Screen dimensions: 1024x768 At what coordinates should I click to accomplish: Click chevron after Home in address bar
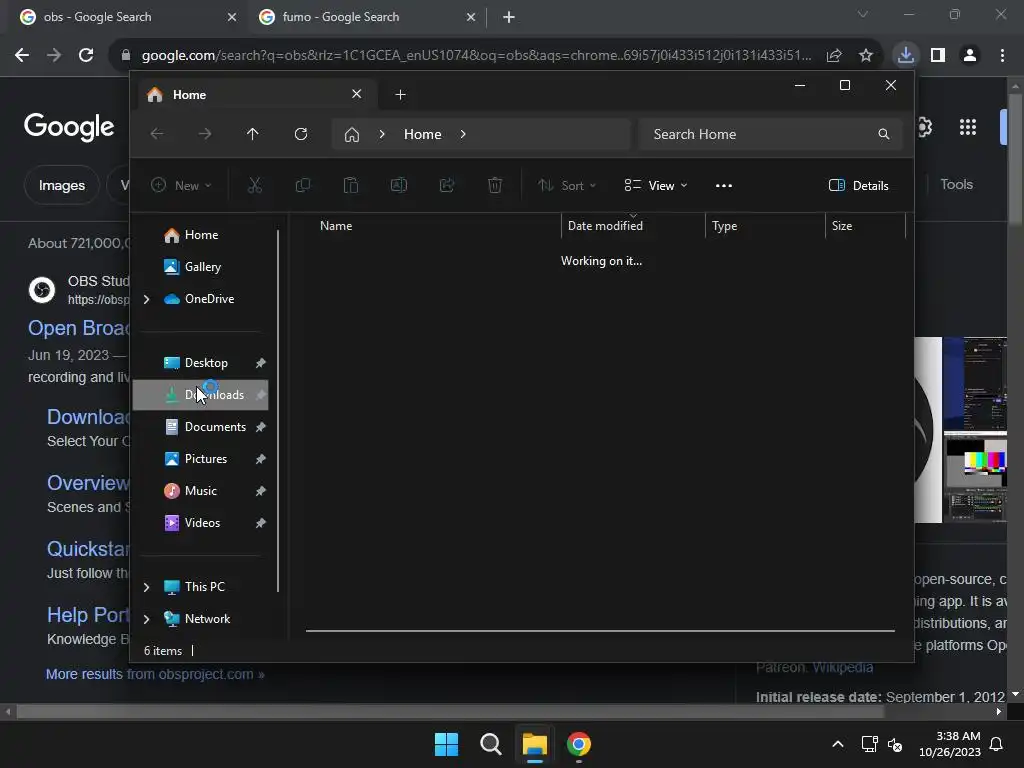(x=463, y=134)
